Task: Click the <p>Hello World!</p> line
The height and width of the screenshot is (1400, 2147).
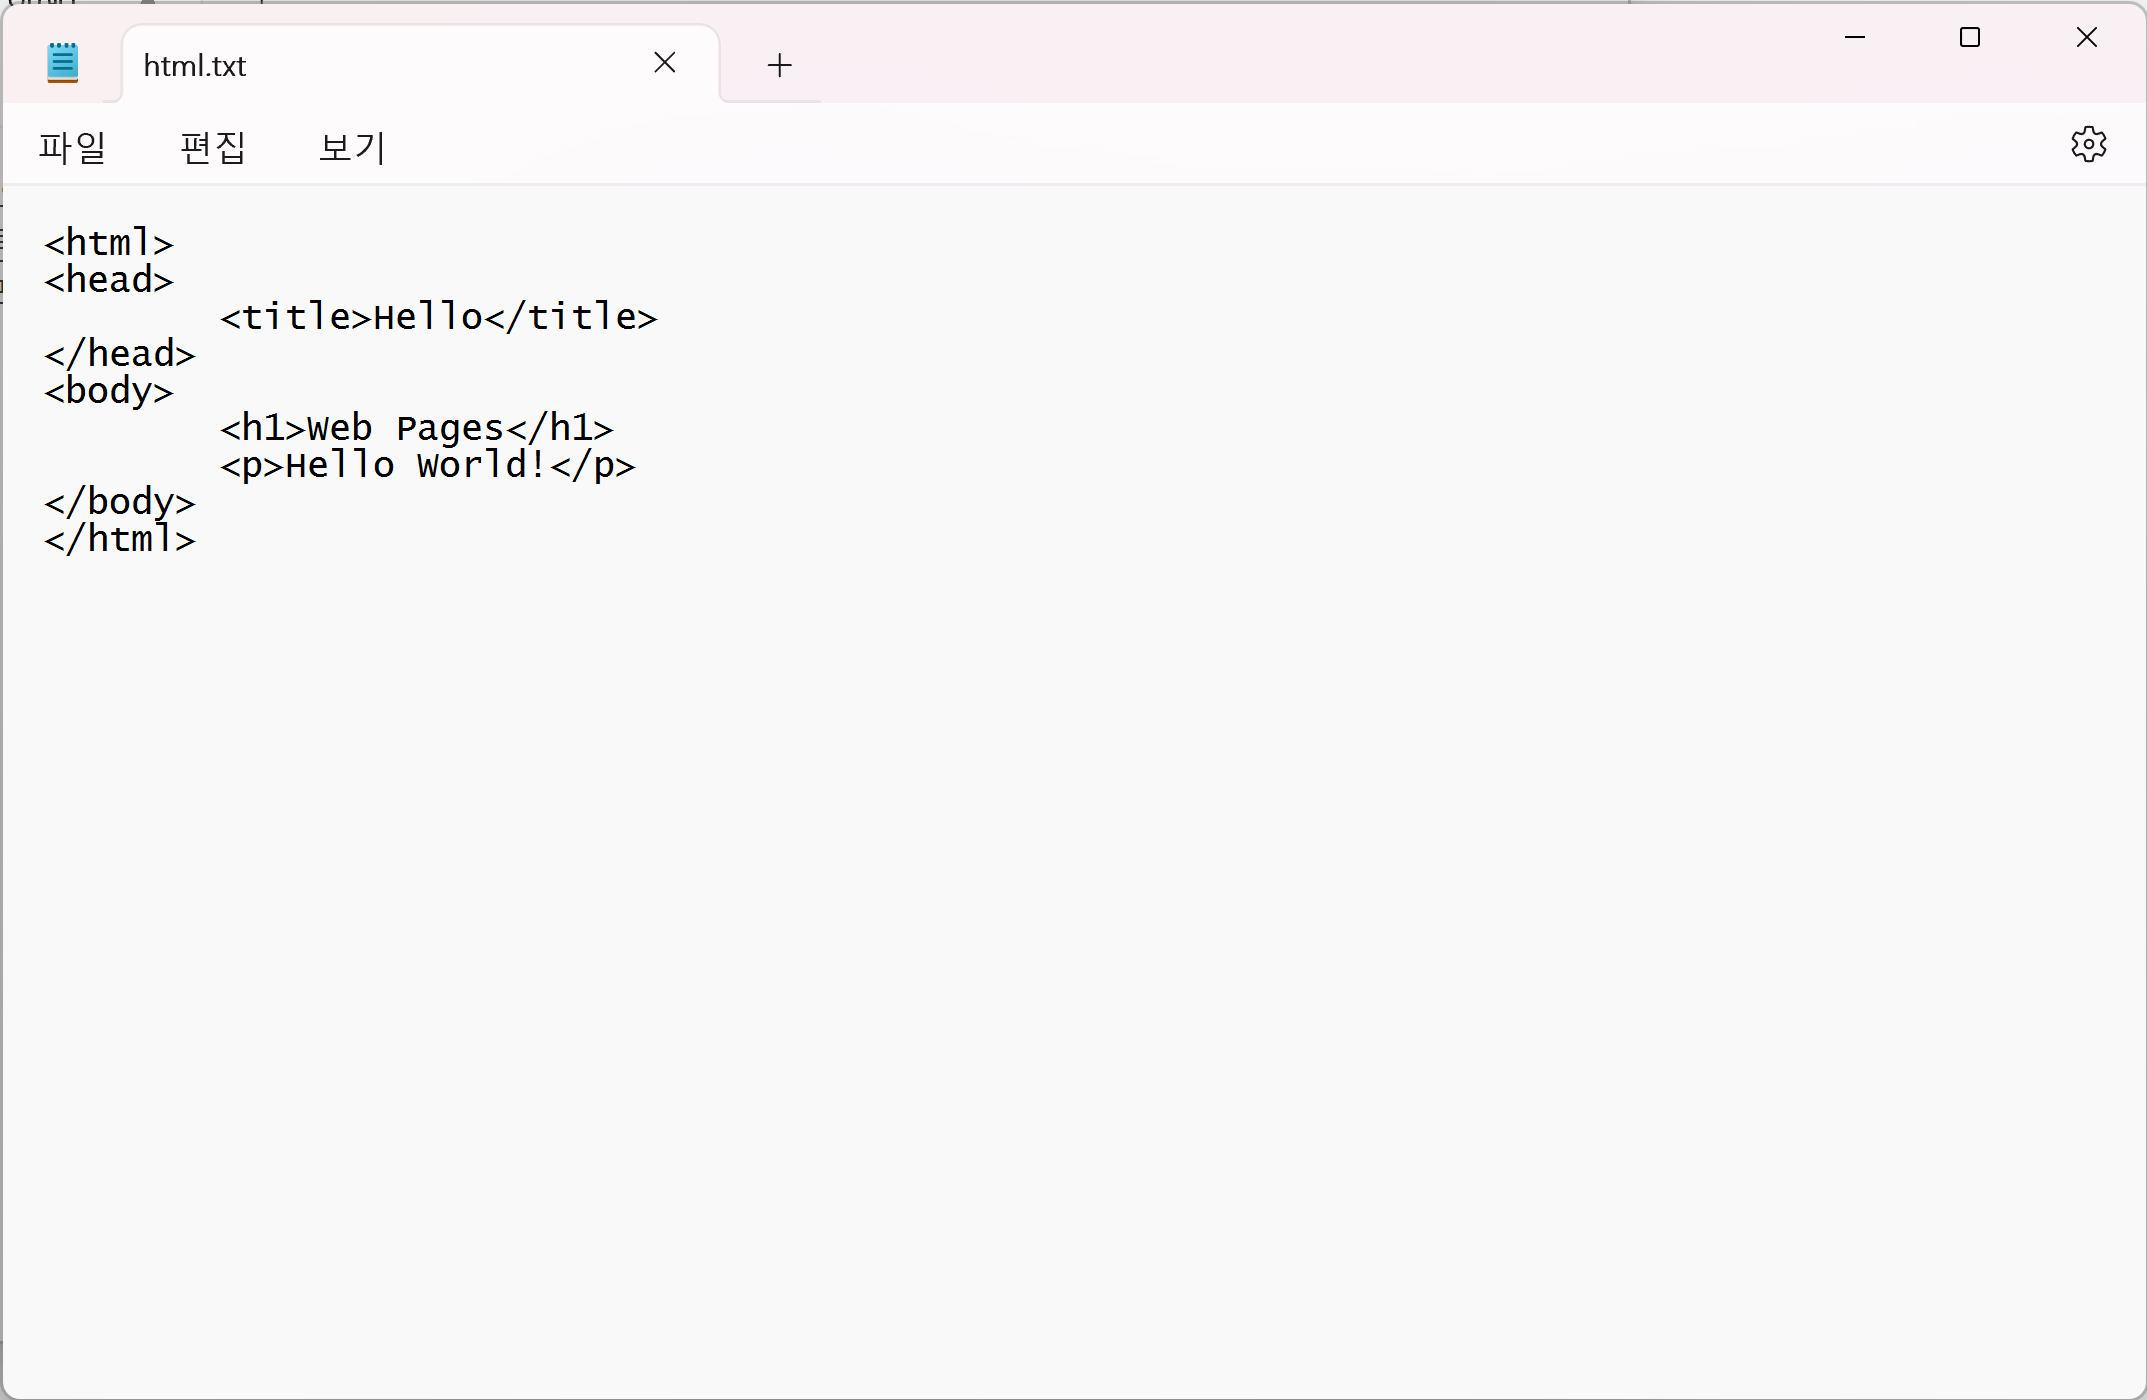Action: [427, 466]
